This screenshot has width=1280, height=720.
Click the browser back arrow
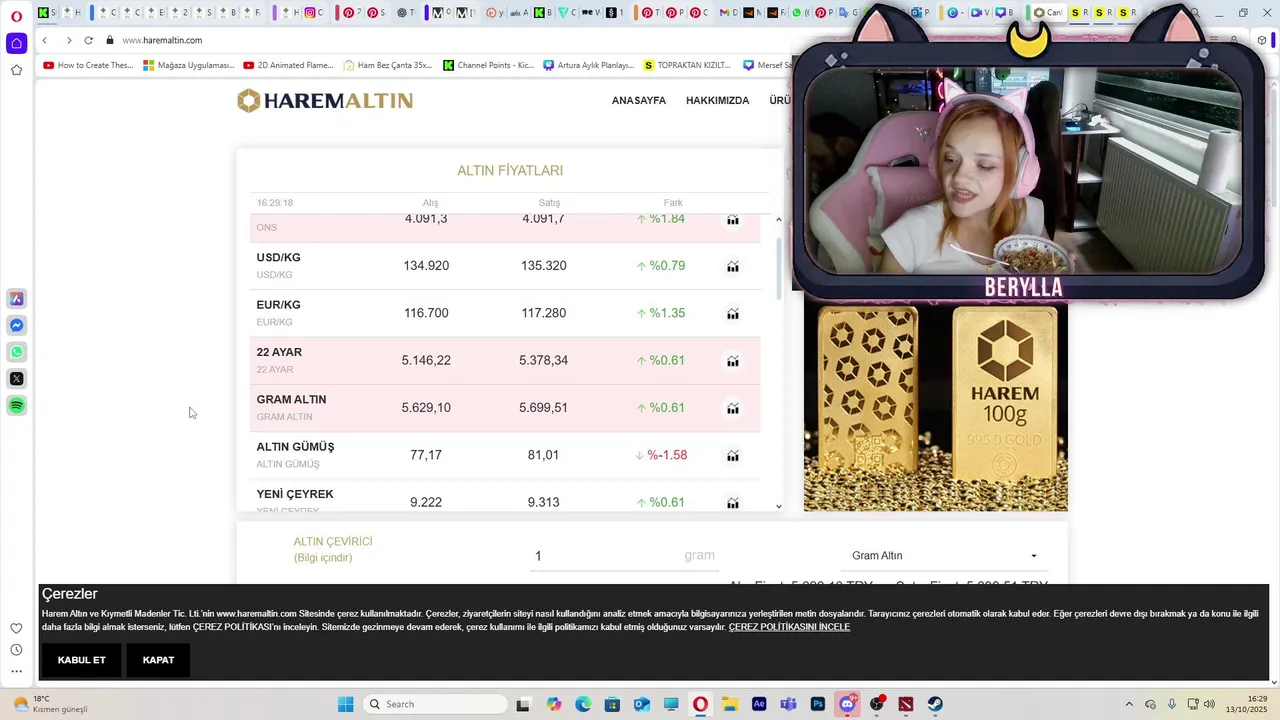(x=45, y=40)
